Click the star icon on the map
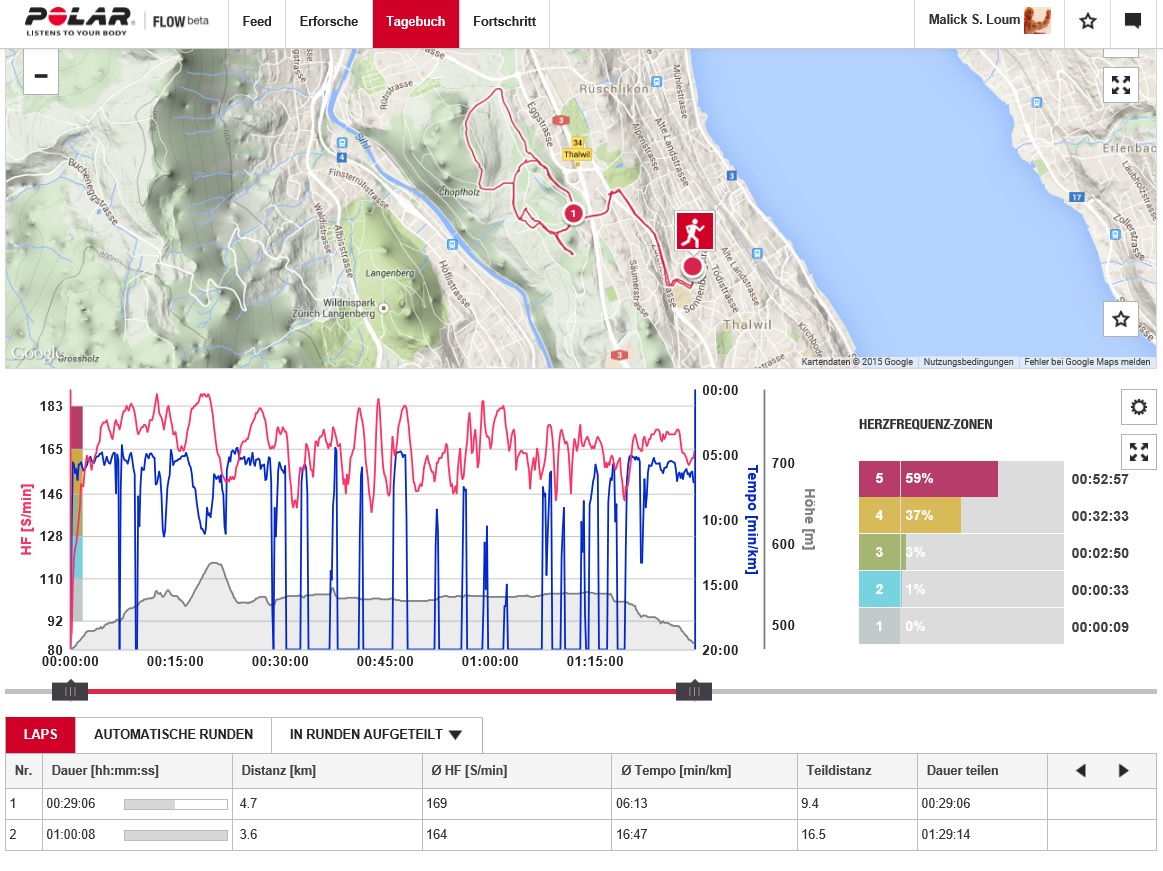Screen dimensions: 1163x871 pos(1120,319)
